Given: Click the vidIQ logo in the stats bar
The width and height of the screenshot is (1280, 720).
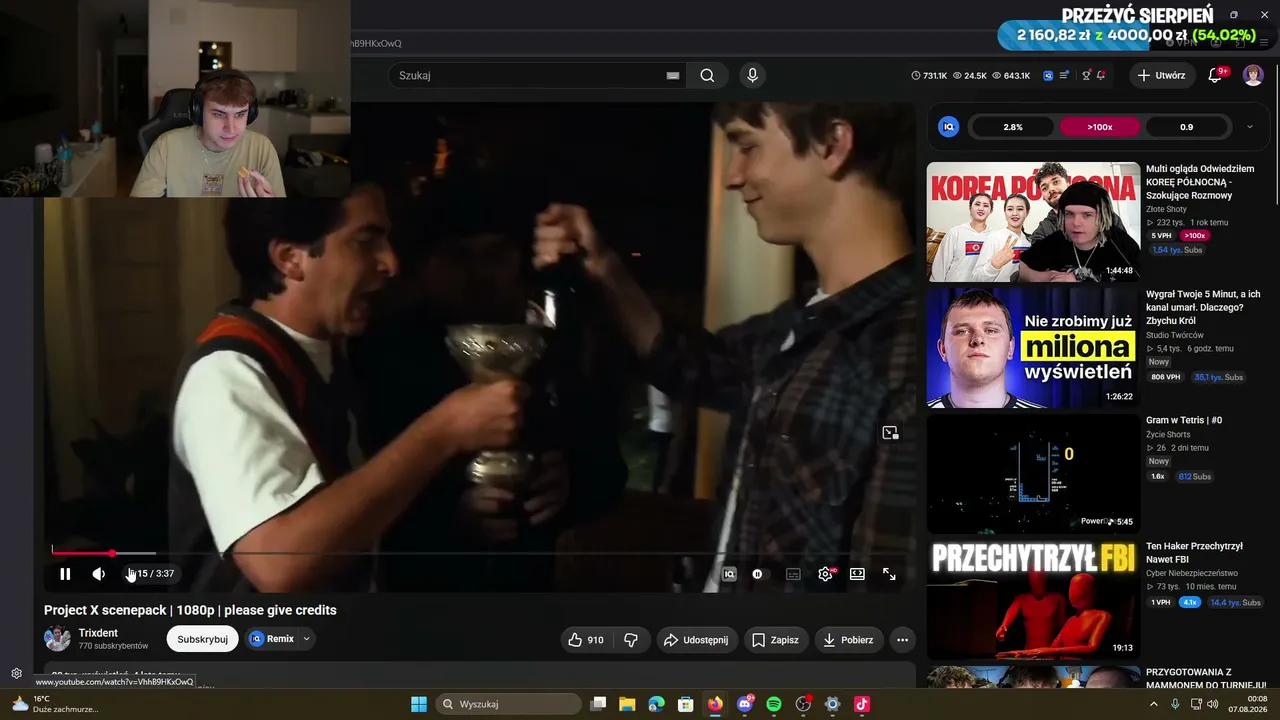Looking at the screenshot, I should [x=949, y=127].
